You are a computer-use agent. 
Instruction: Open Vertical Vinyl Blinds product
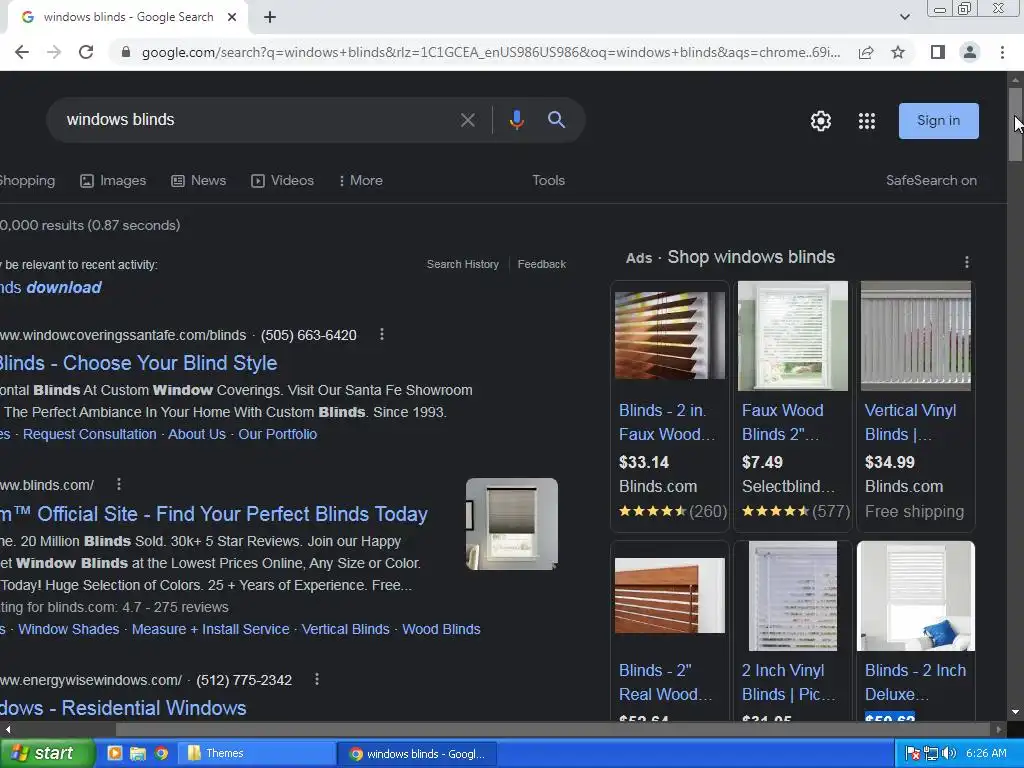click(x=910, y=423)
